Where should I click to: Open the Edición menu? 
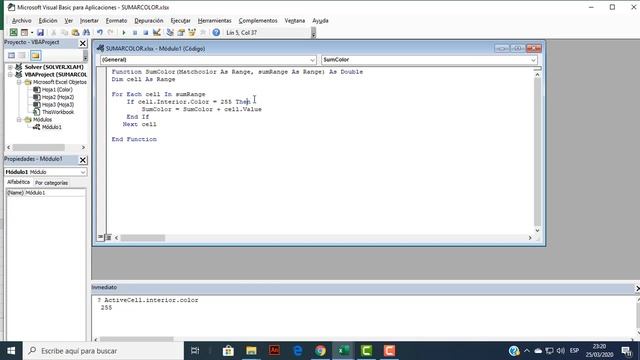click(48, 20)
